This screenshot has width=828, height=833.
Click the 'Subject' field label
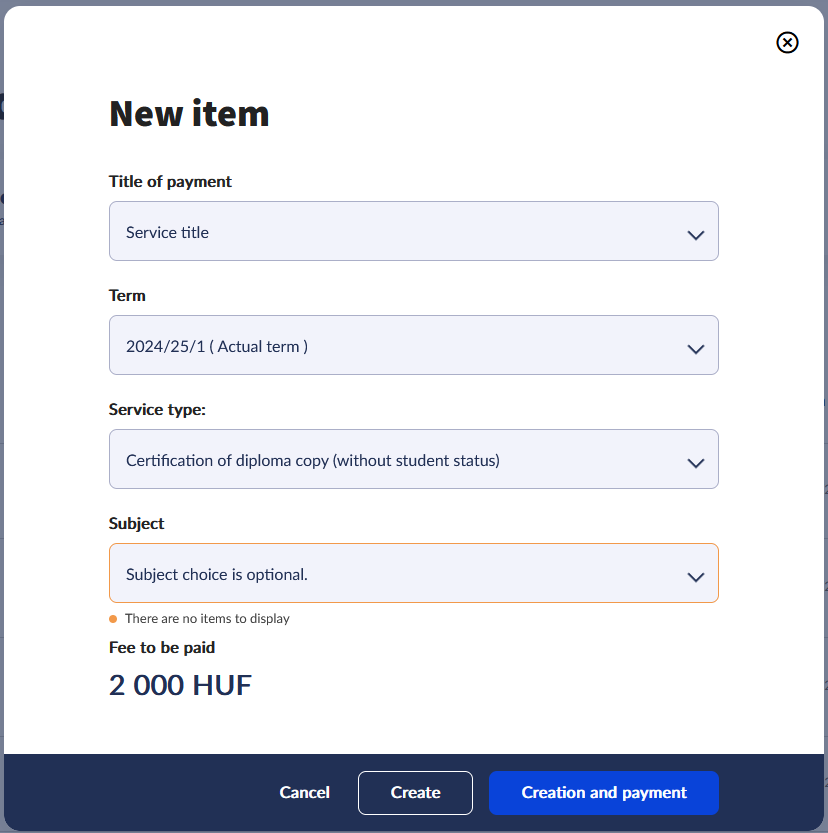[x=136, y=523]
